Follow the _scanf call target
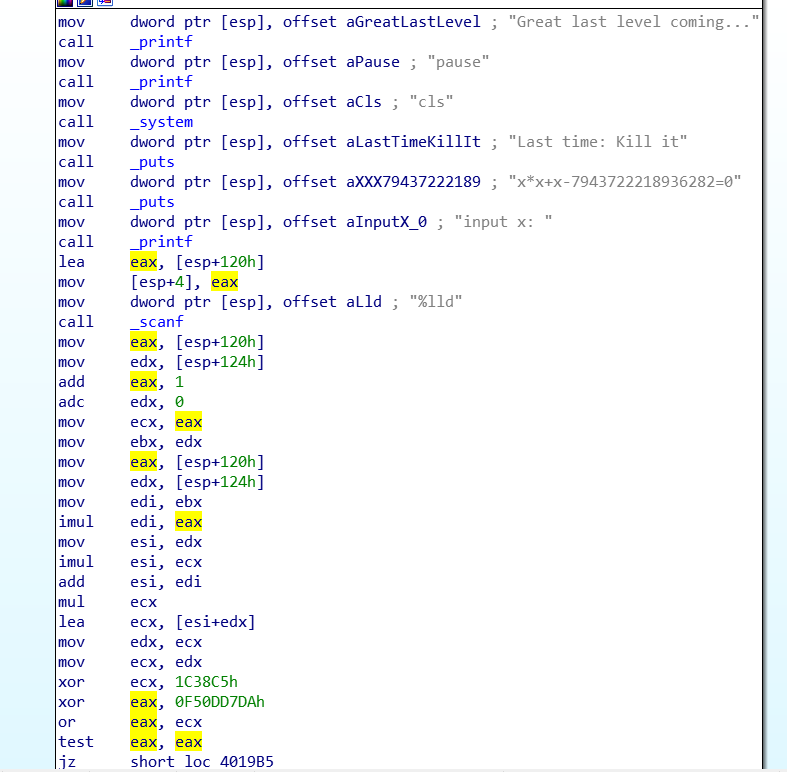Image resolution: width=787 pixels, height=772 pixels. 157,322
